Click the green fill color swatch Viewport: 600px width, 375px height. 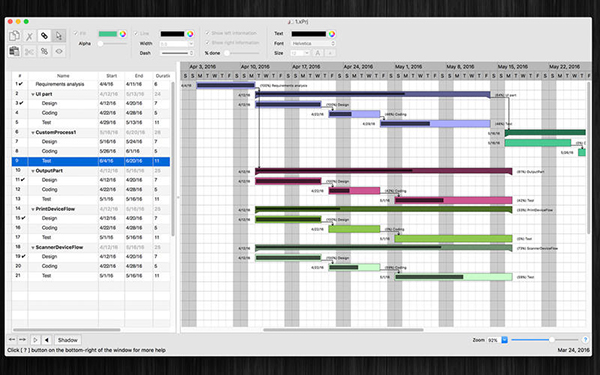108,34
